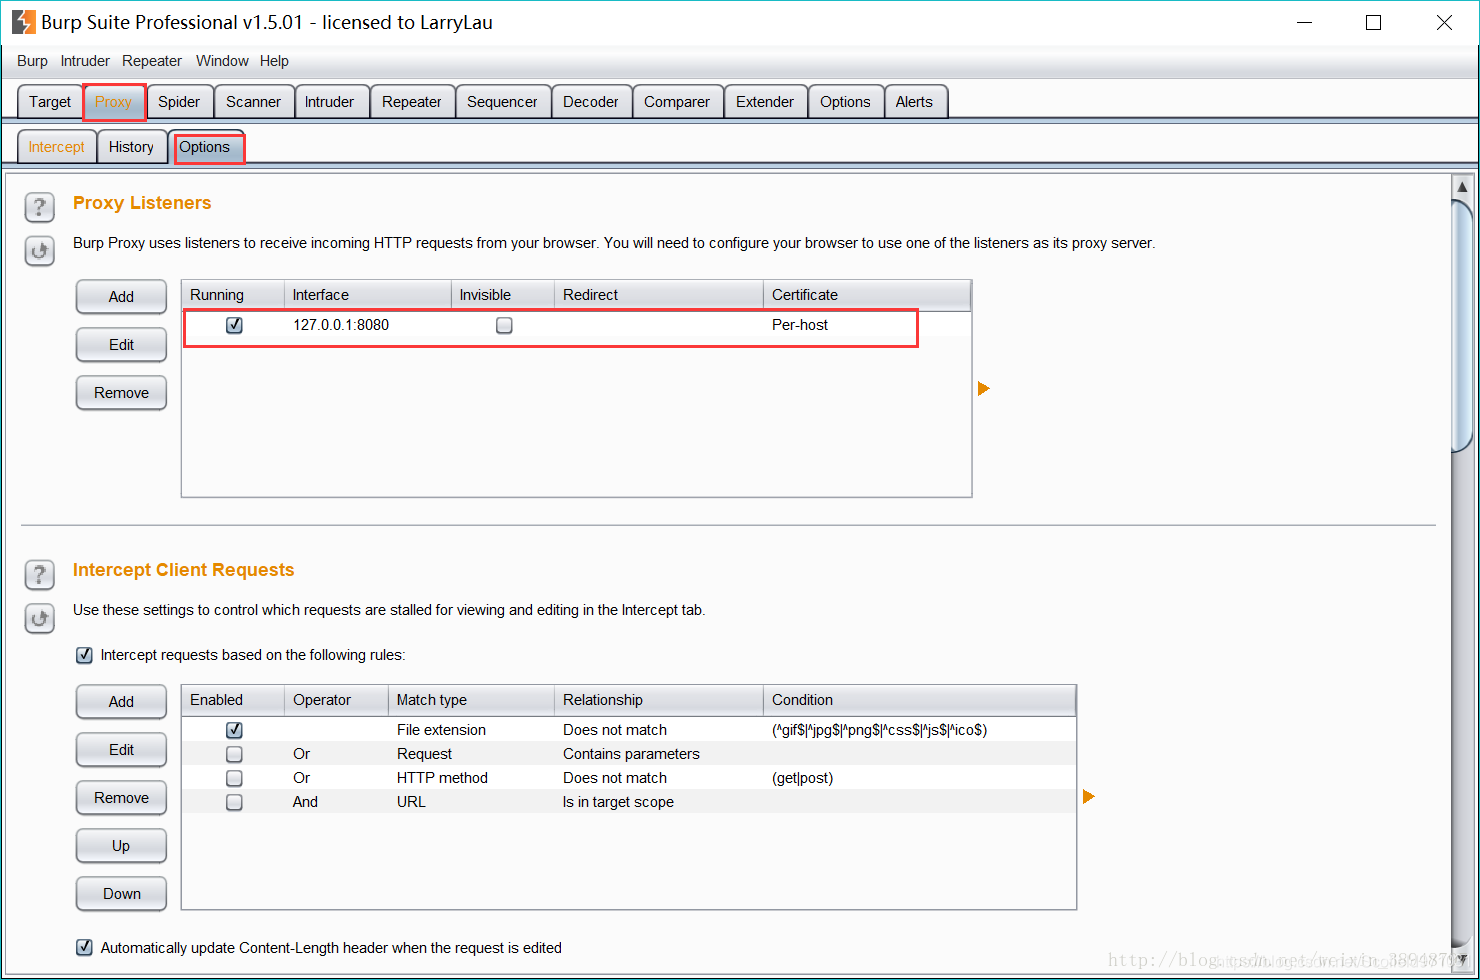Open the Help menu
The width and height of the screenshot is (1480, 980).
pyautogui.click(x=274, y=61)
